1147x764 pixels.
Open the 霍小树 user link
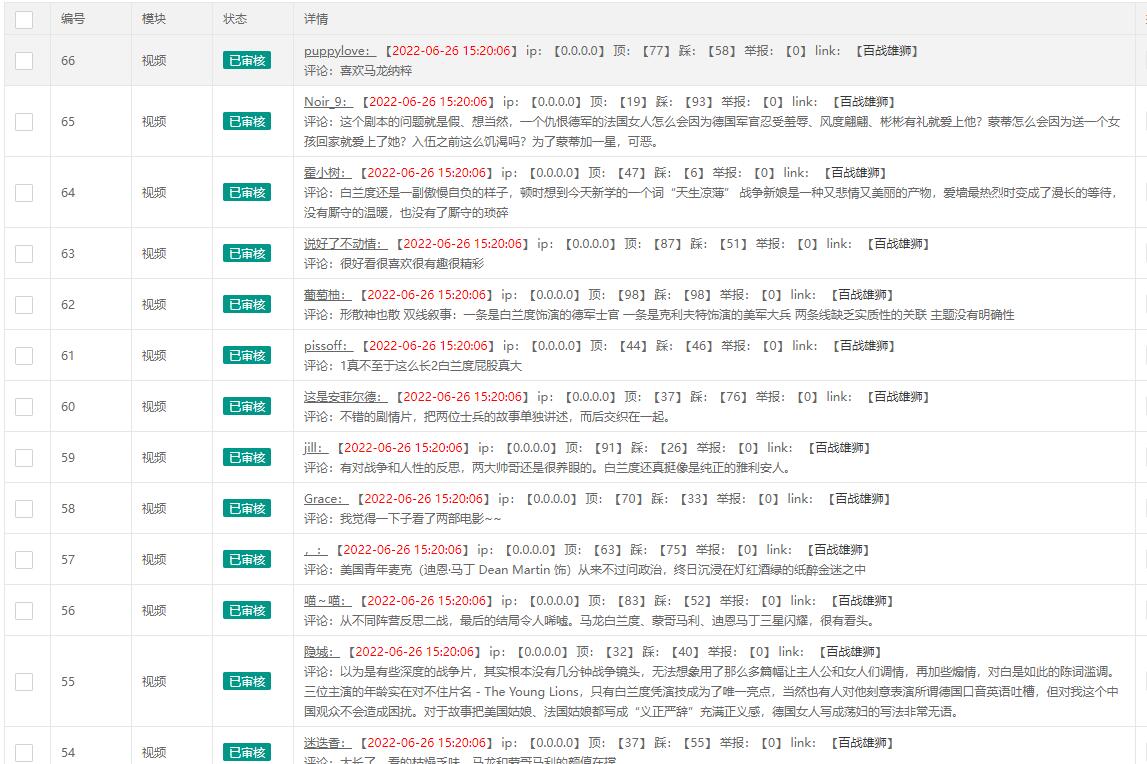coord(328,172)
